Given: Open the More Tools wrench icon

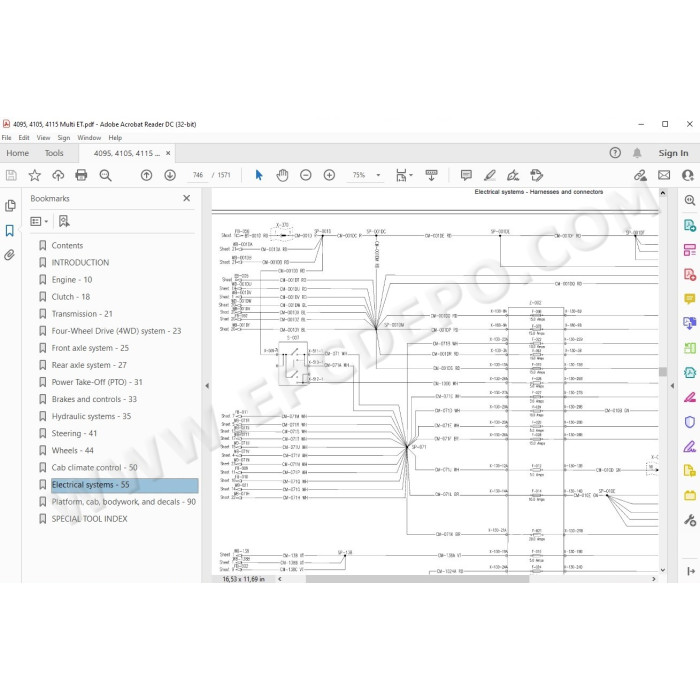Looking at the screenshot, I should click(690, 520).
